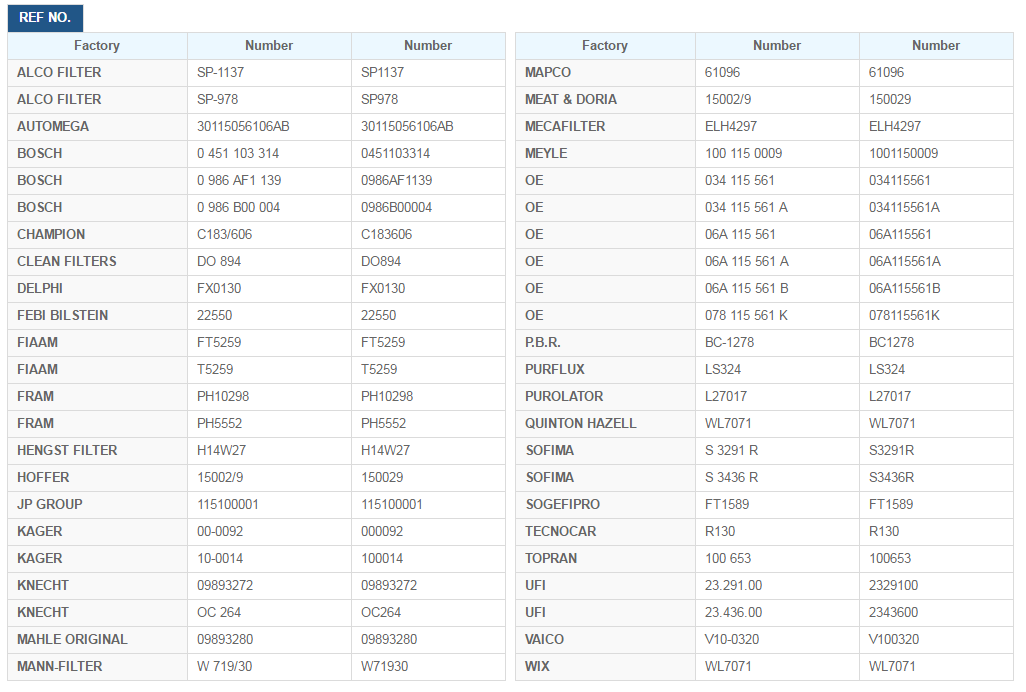Select the W 719/30 cell
The image size is (1026, 692).
pos(269,666)
